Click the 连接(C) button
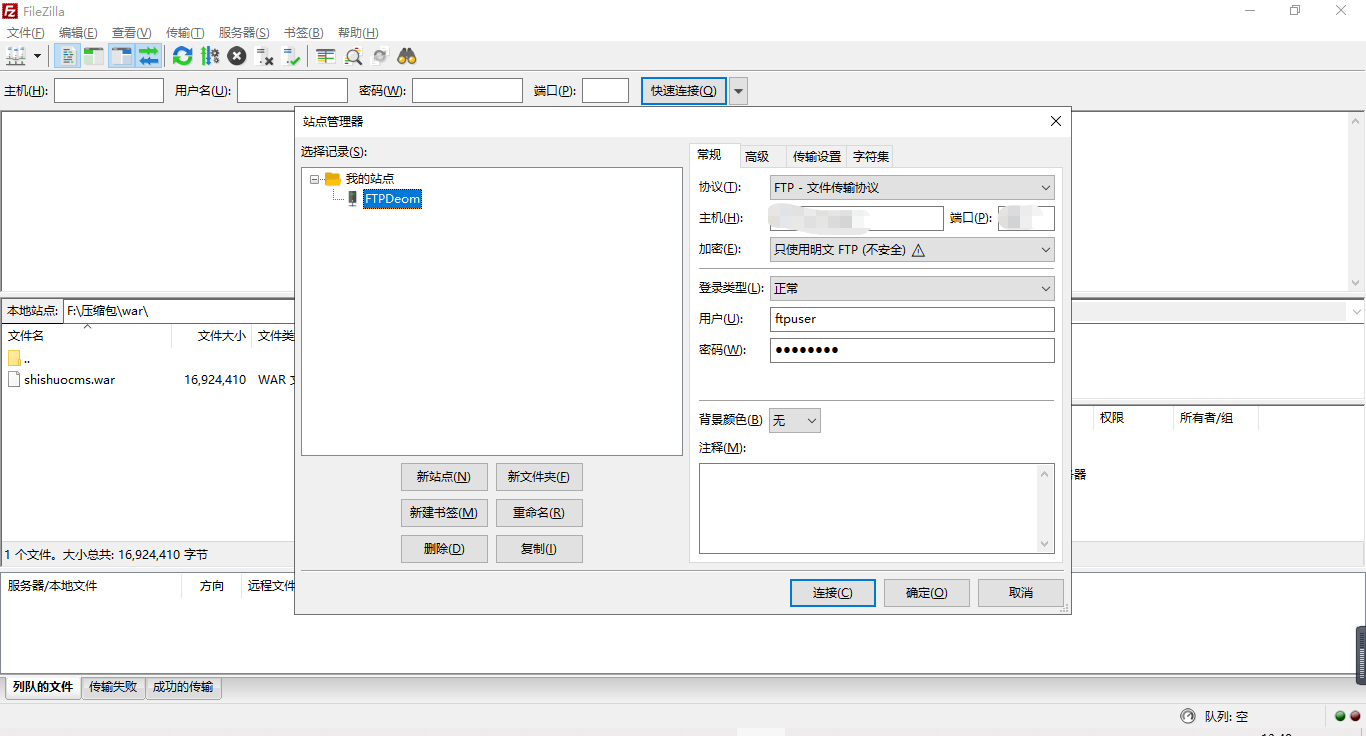 pos(833,593)
